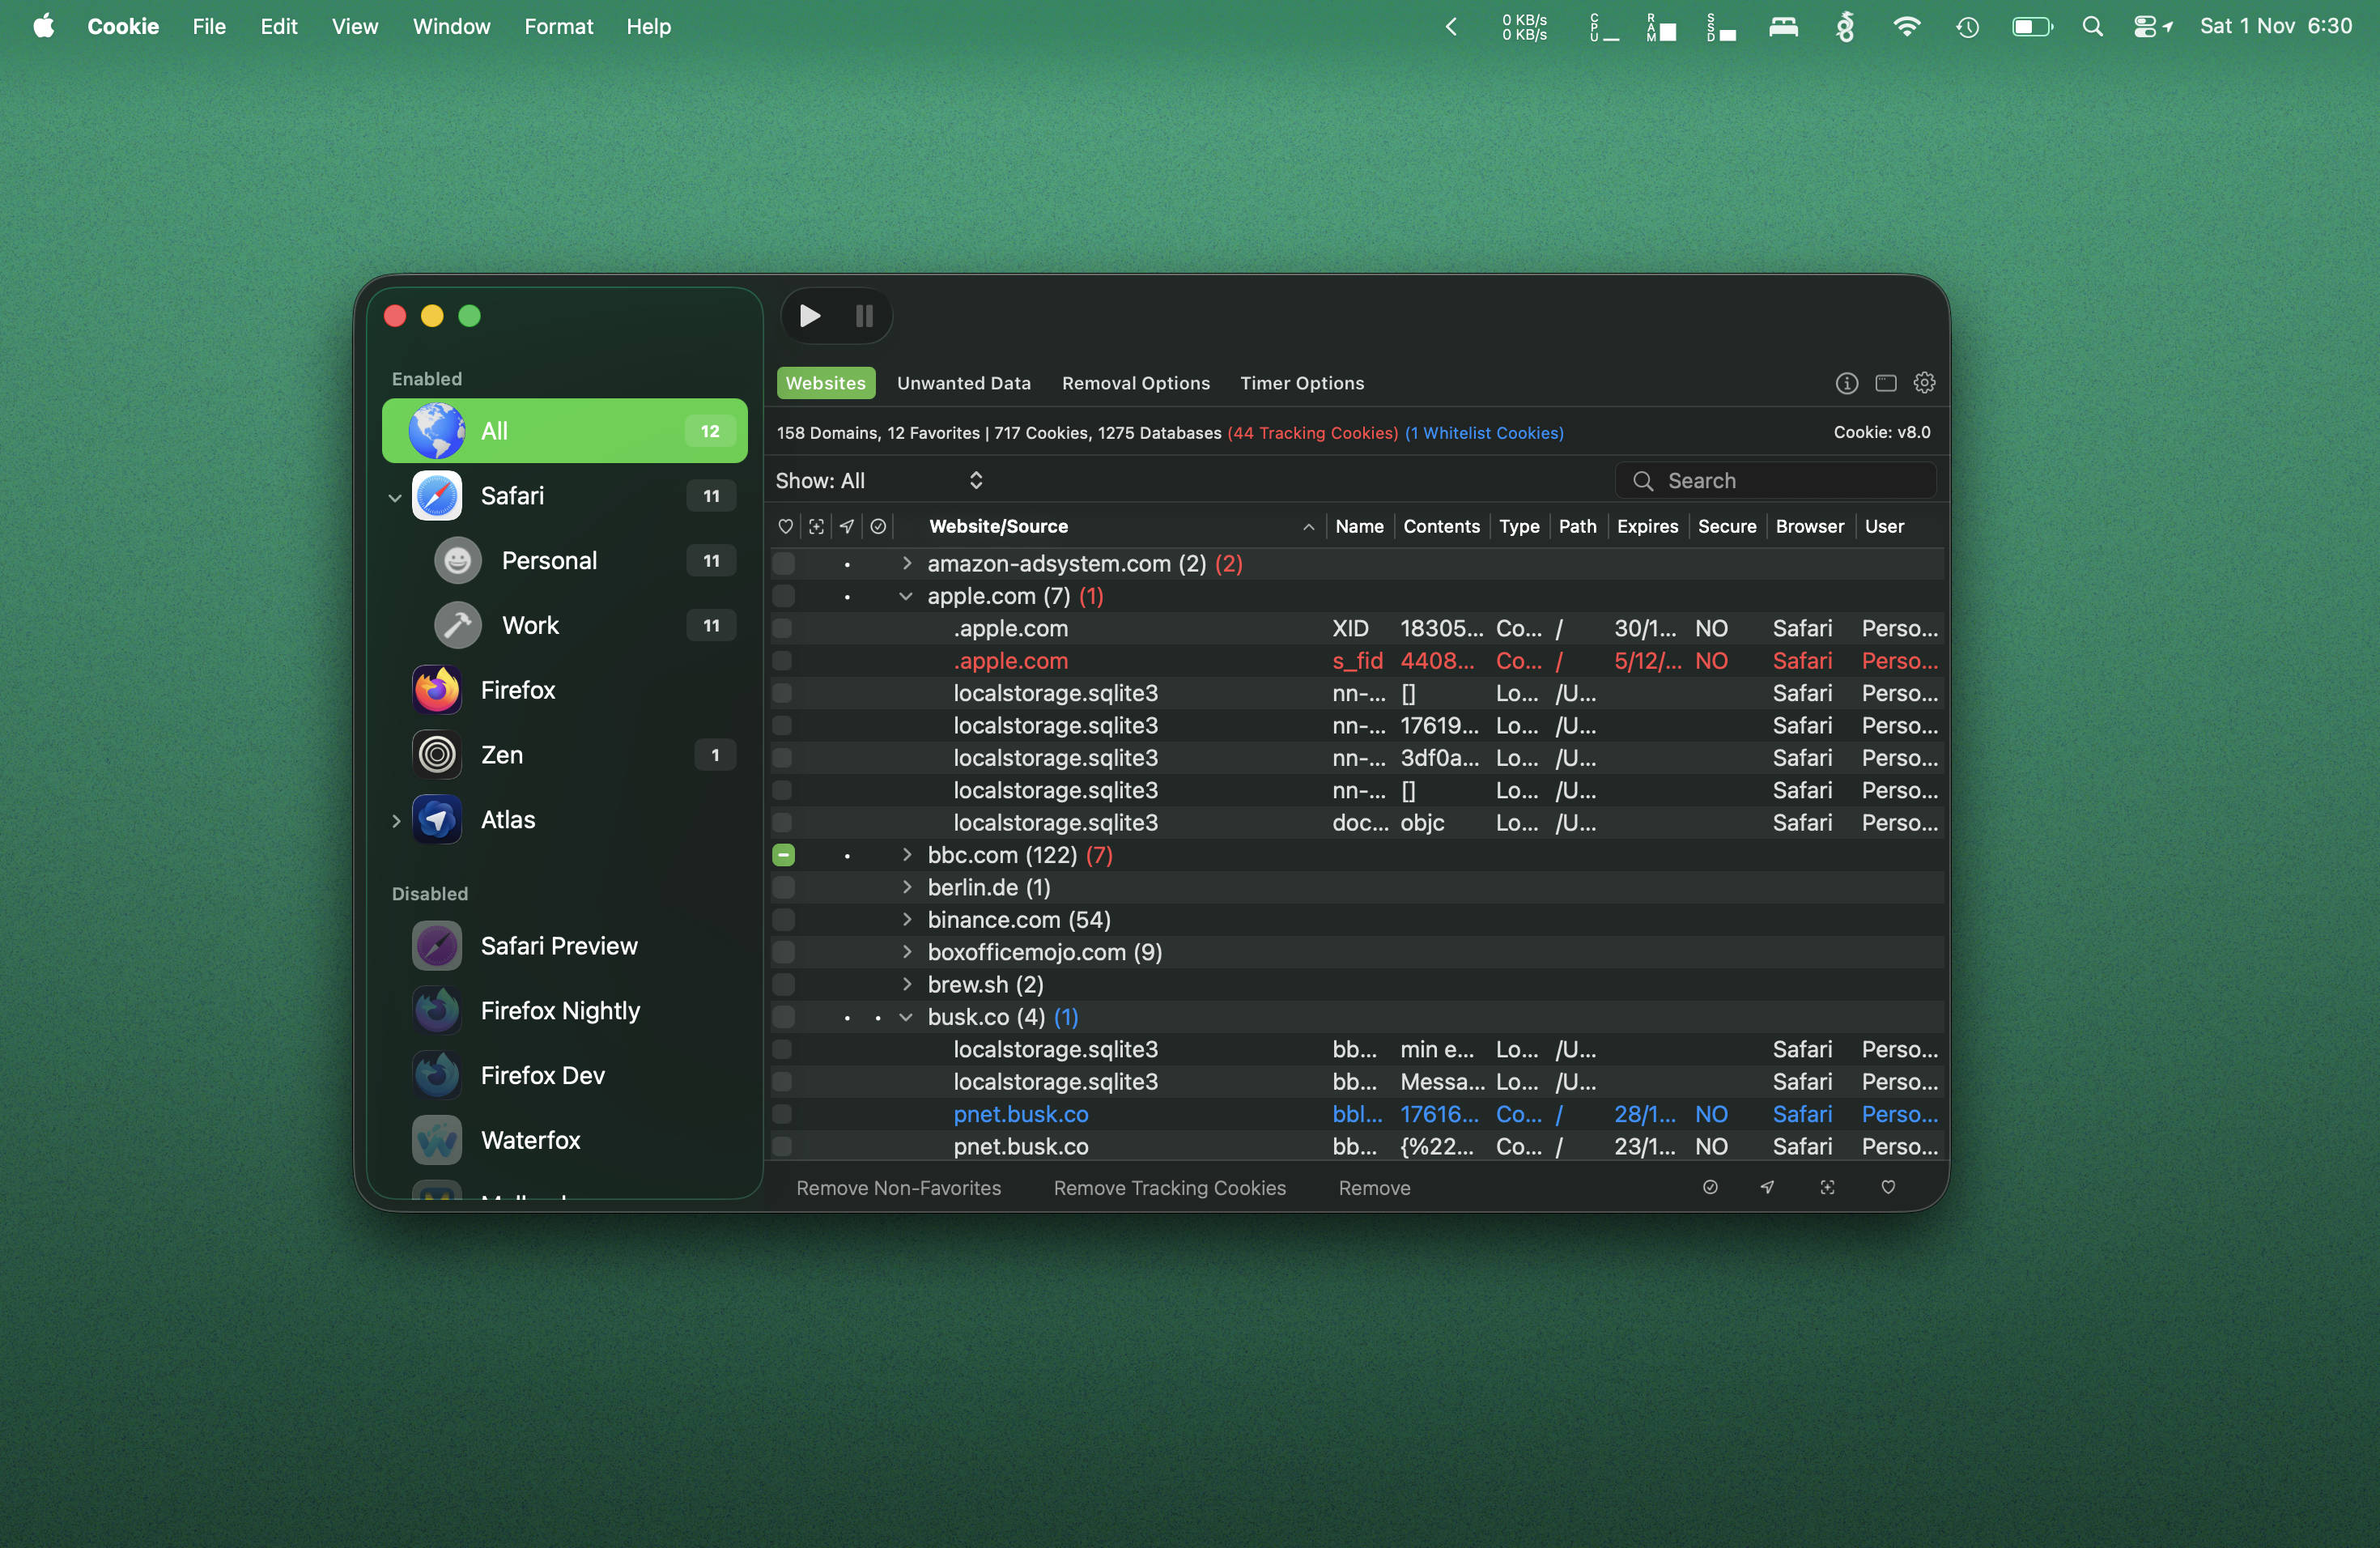2380x1548 pixels.
Task: Toggle the checkbox for binance.com
Action: click(x=784, y=920)
